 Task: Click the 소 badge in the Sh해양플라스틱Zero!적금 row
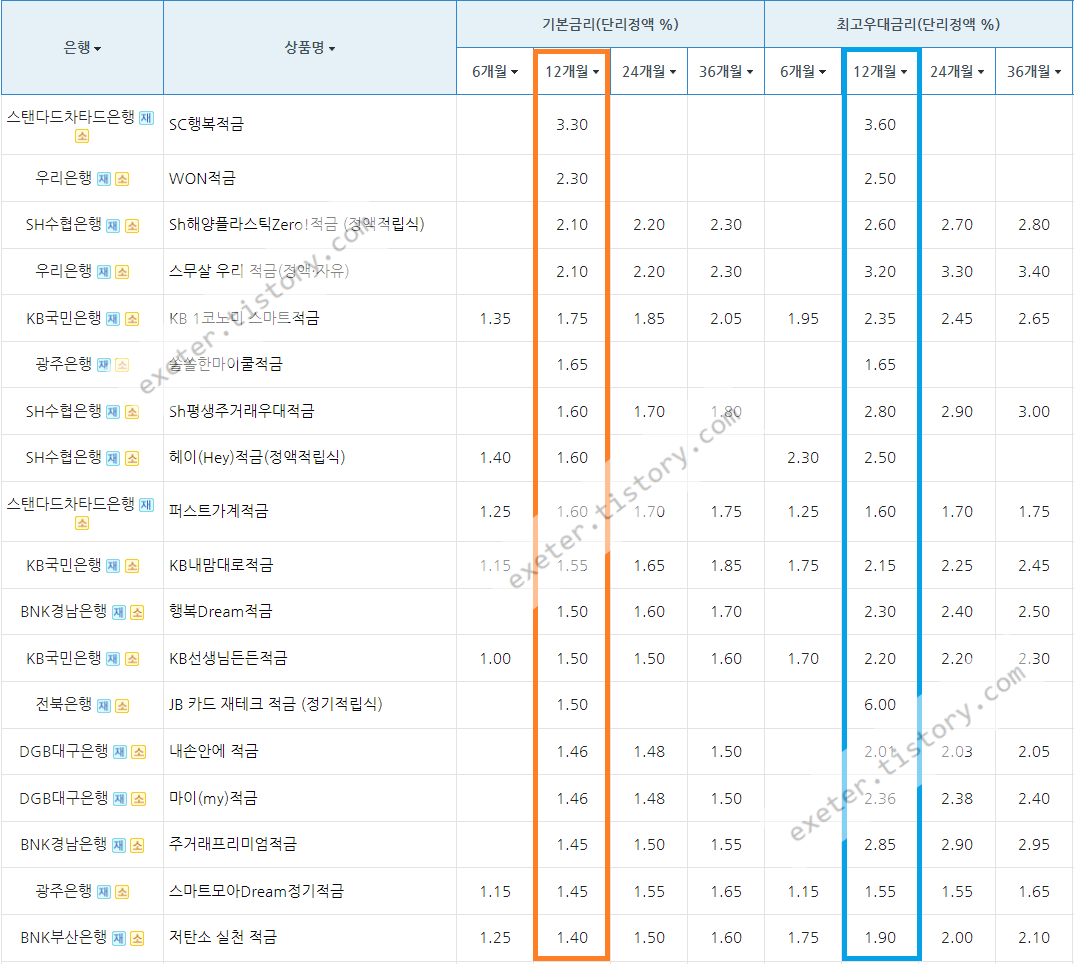coord(132,225)
